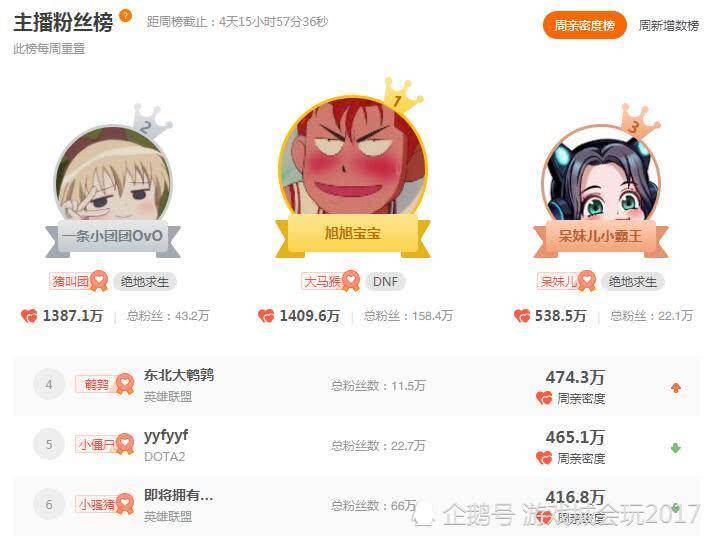Open 呆妹儿小霸王's avatar
718x540 pixels.
click(x=601, y=175)
